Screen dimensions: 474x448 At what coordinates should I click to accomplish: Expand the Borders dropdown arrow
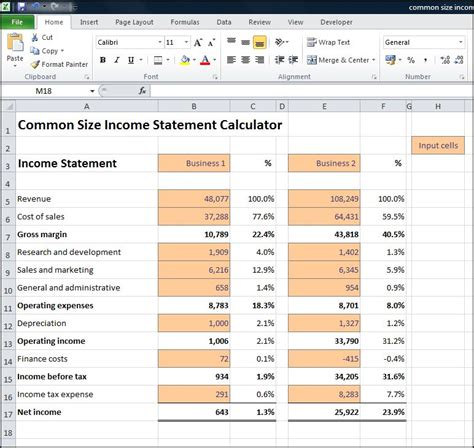click(x=168, y=60)
